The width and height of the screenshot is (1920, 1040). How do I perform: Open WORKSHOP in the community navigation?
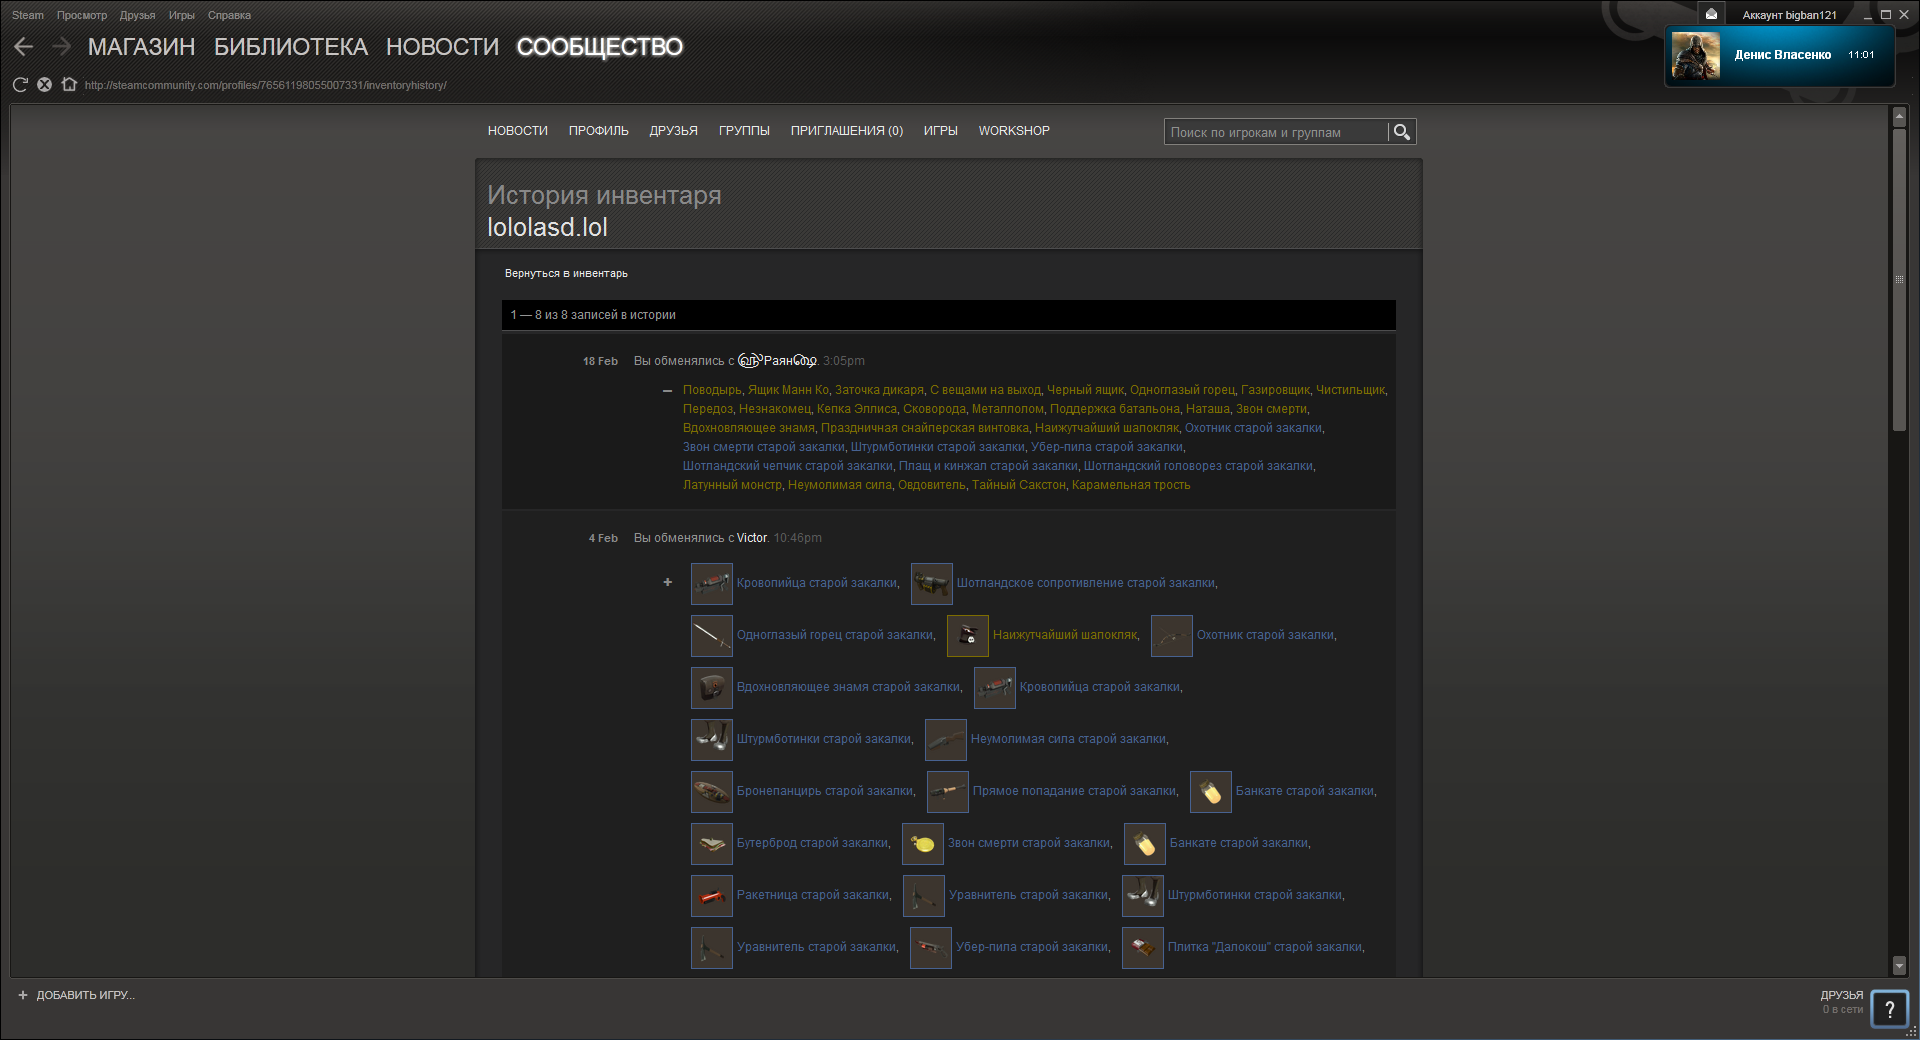coord(1014,131)
